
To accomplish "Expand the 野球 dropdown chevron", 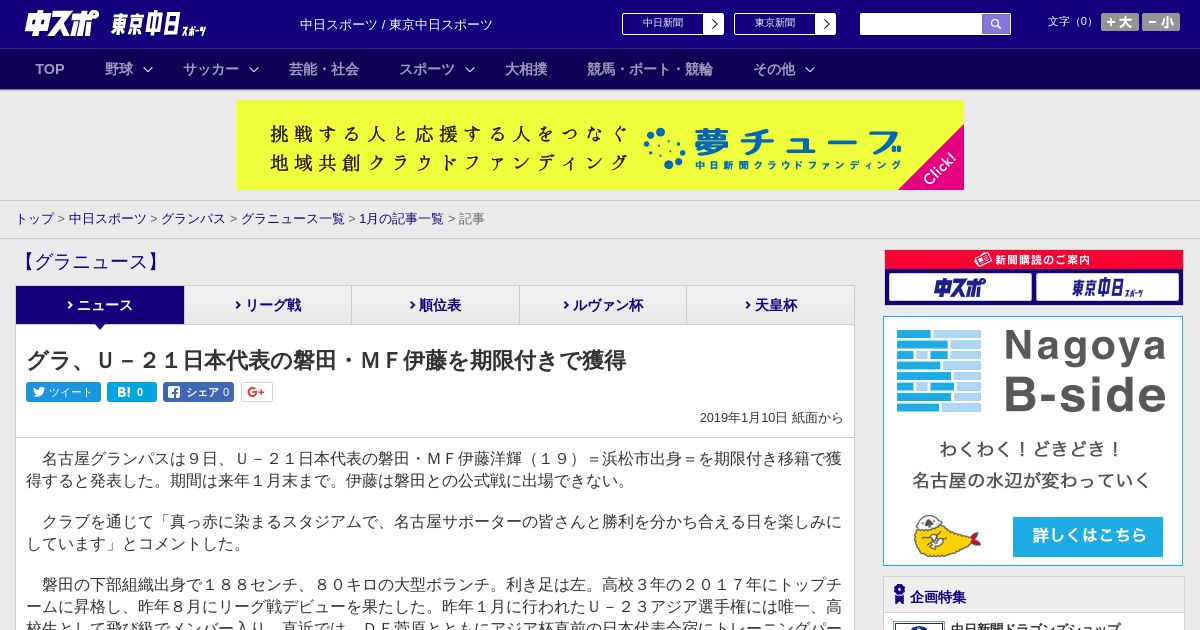I will [x=148, y=69].
